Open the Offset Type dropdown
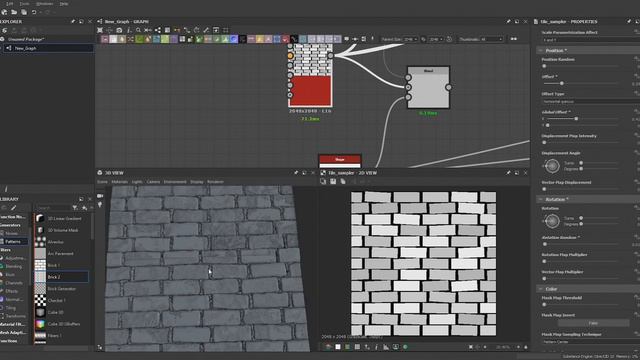Viewport: 640px width, 360px height. tap(590, 101)
